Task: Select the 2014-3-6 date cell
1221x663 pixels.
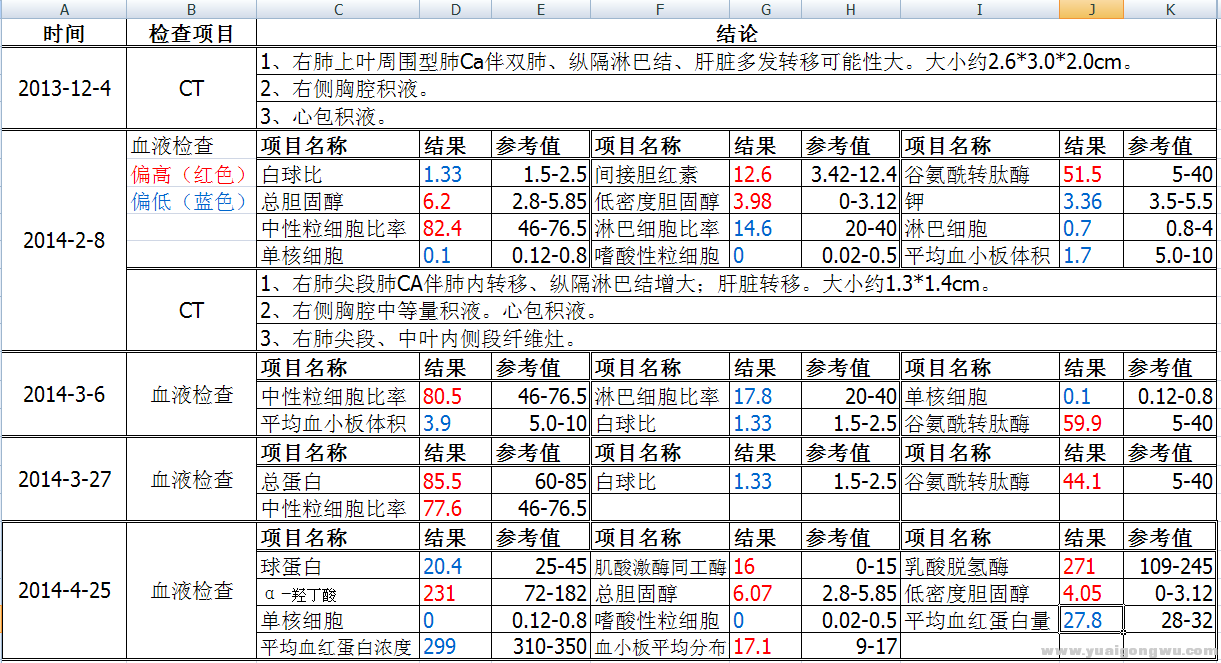Action: (64, 394)
